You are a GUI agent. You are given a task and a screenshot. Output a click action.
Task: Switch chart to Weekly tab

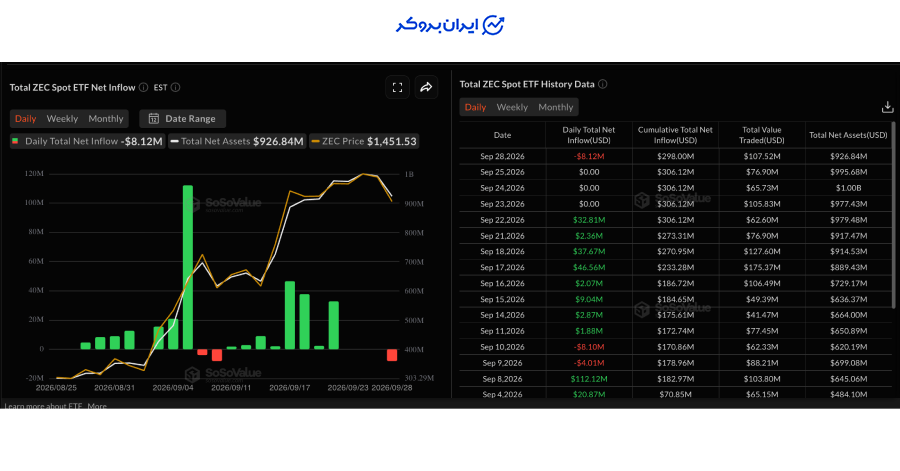62,119
